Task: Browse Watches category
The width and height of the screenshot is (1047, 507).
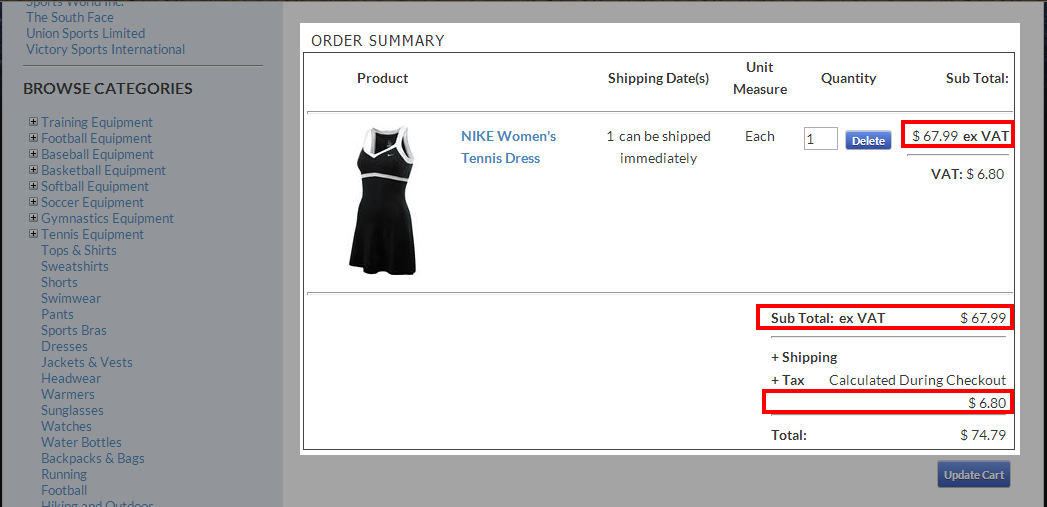Action: [66, 427]
